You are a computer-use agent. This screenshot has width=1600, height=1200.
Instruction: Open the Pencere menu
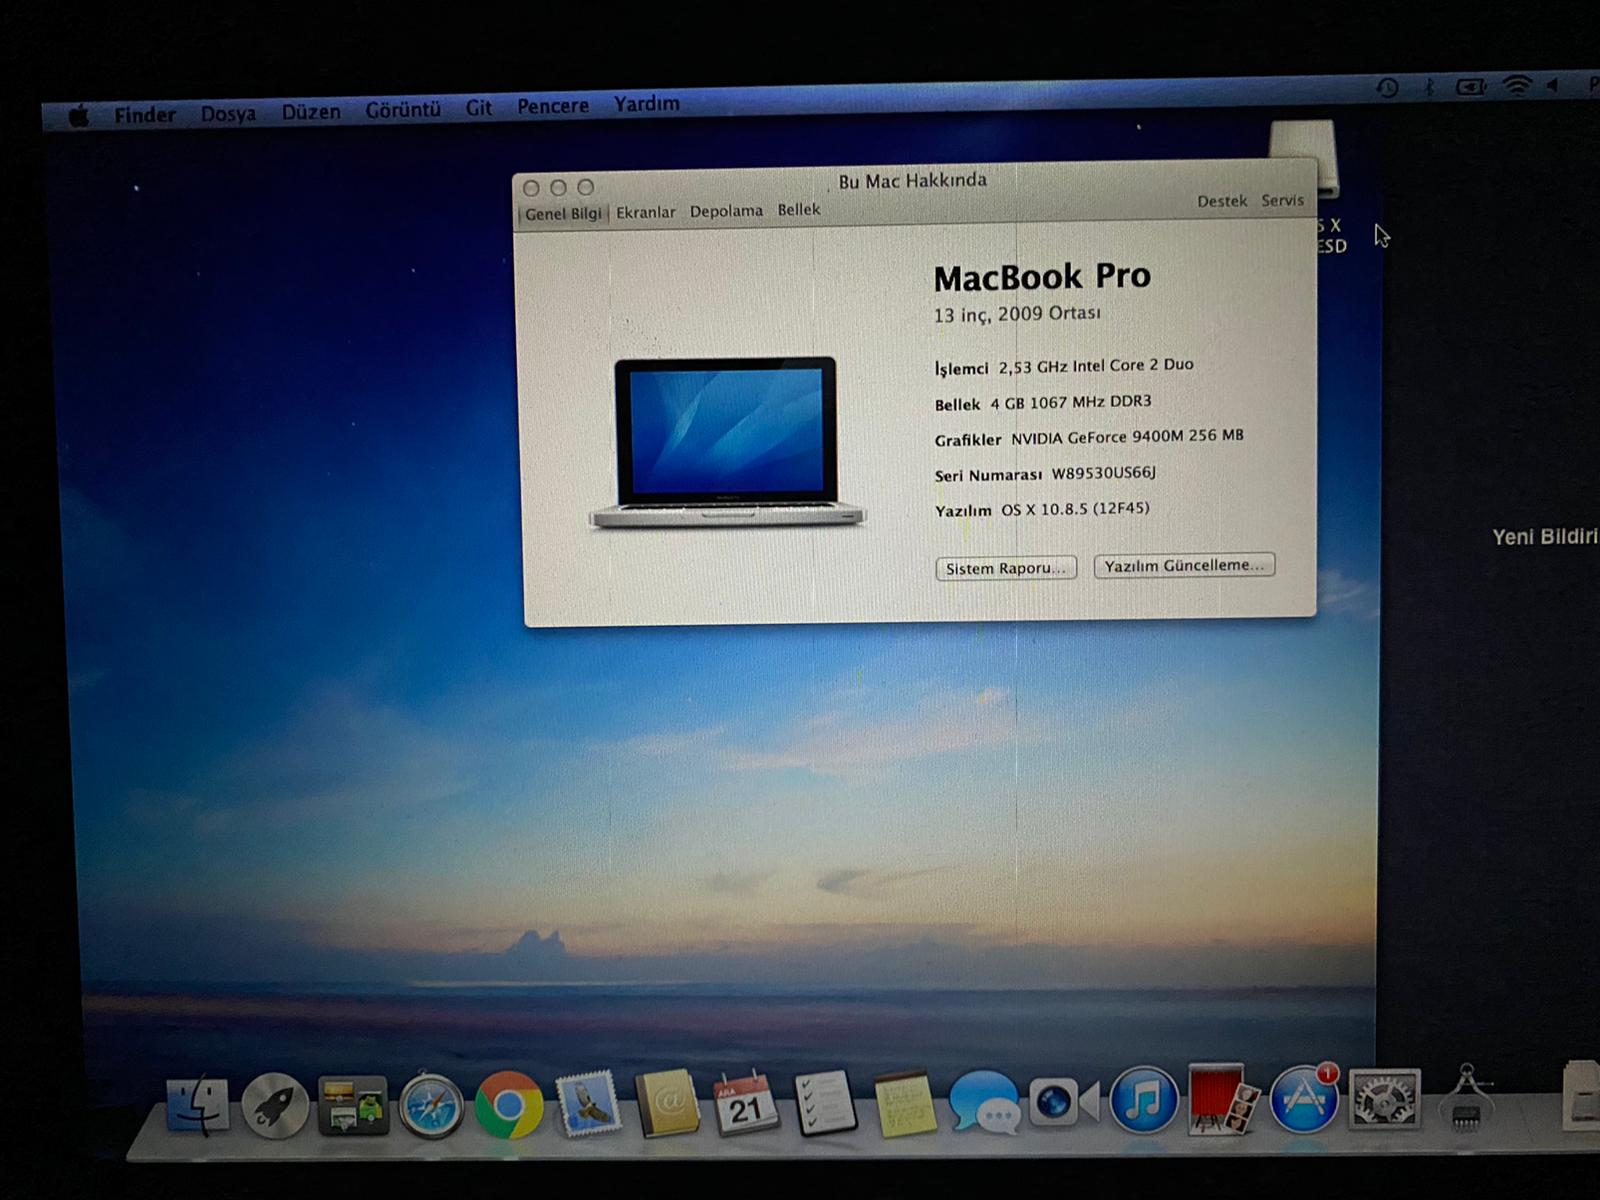(553, 105)
